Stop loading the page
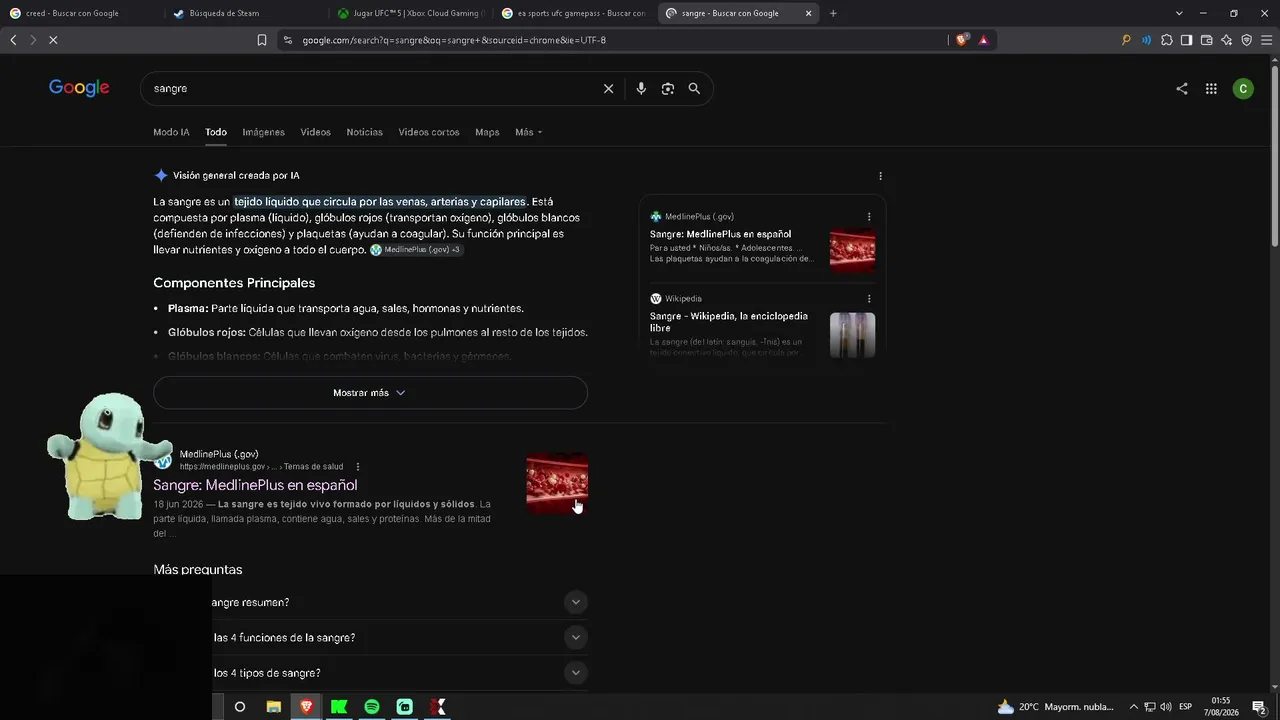1280x720 pixels. [53, 40]
